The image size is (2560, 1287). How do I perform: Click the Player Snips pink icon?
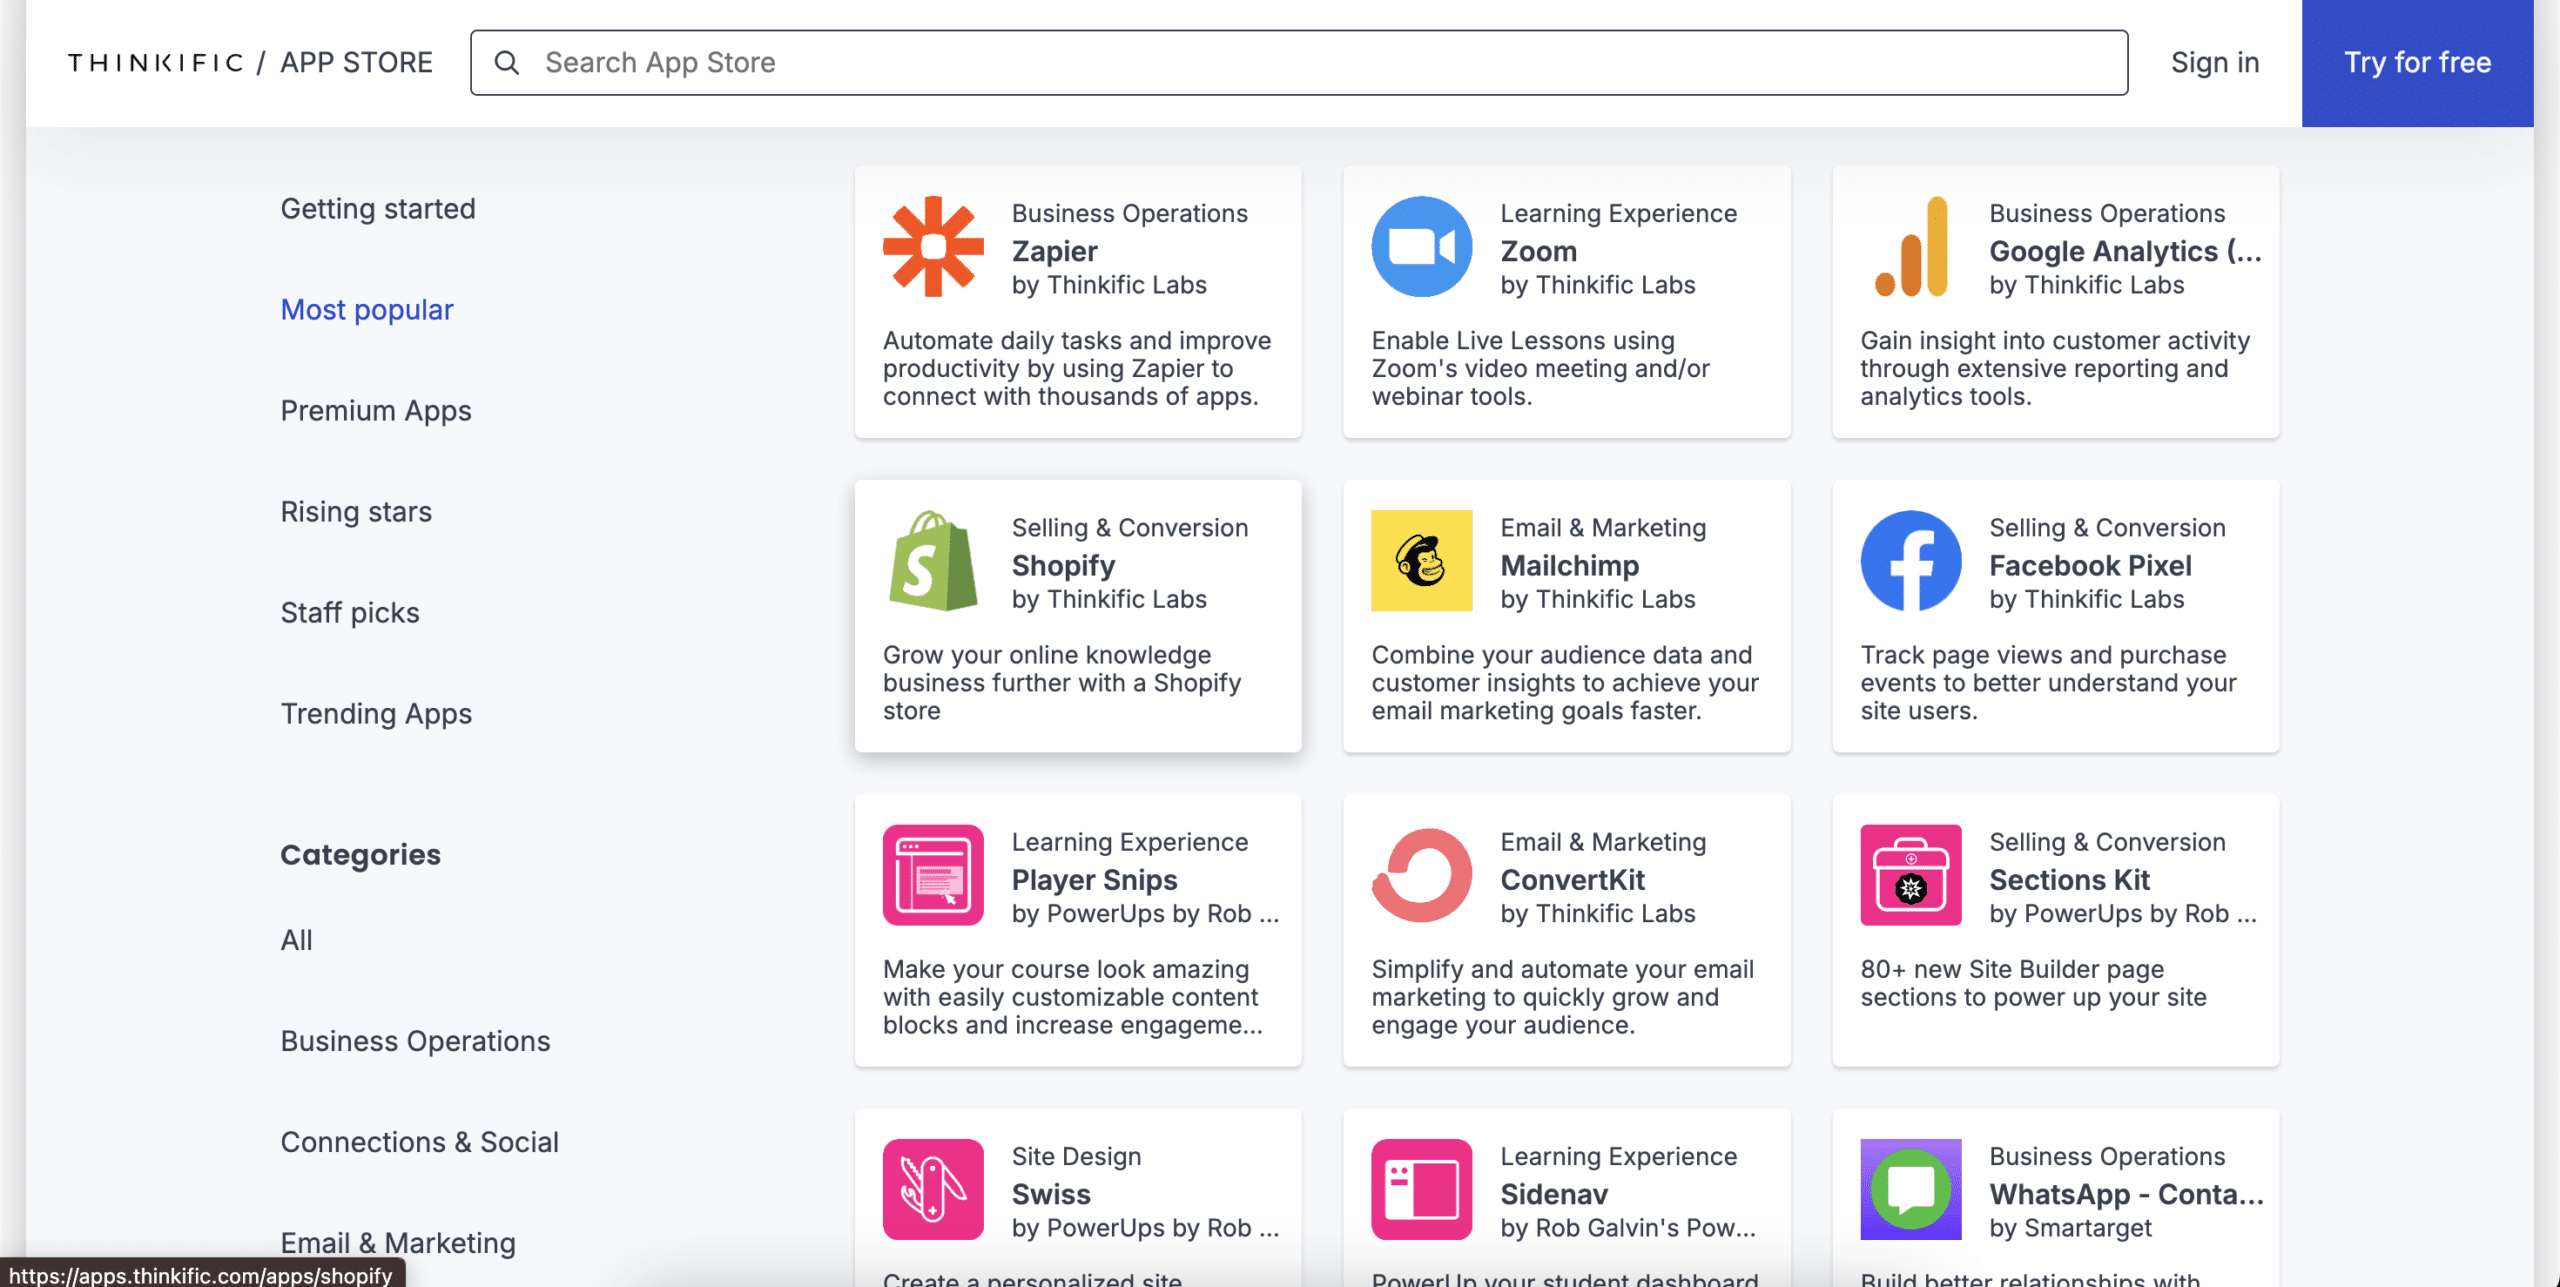click(933, 875)
